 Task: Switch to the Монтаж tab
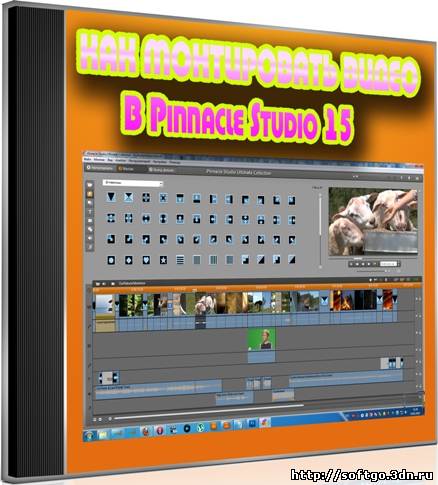point(126,169)
